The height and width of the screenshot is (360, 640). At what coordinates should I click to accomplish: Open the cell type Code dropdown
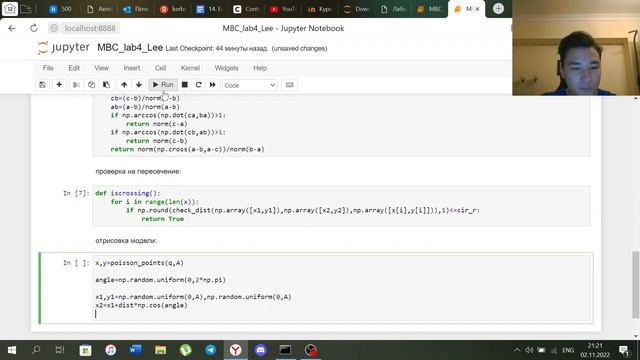tap(250, 85)
